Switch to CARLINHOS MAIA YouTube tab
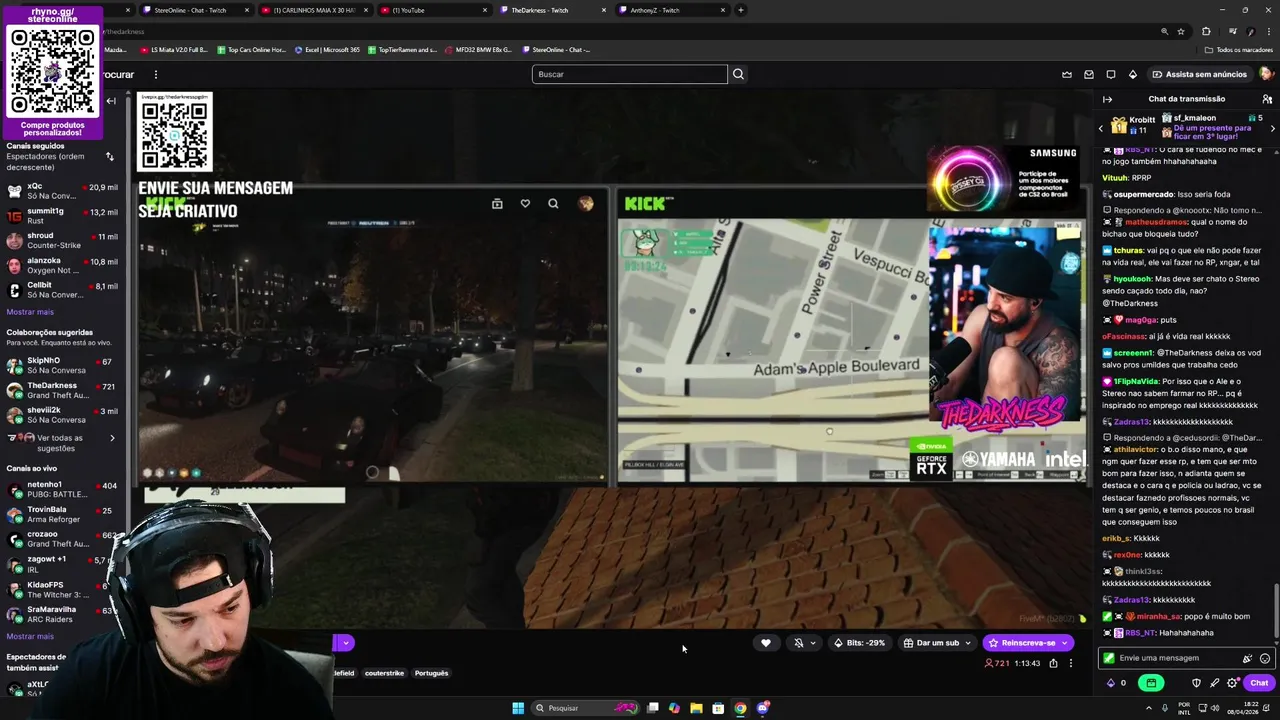This screenshot has height=720, width=1280. pos(313,10)
